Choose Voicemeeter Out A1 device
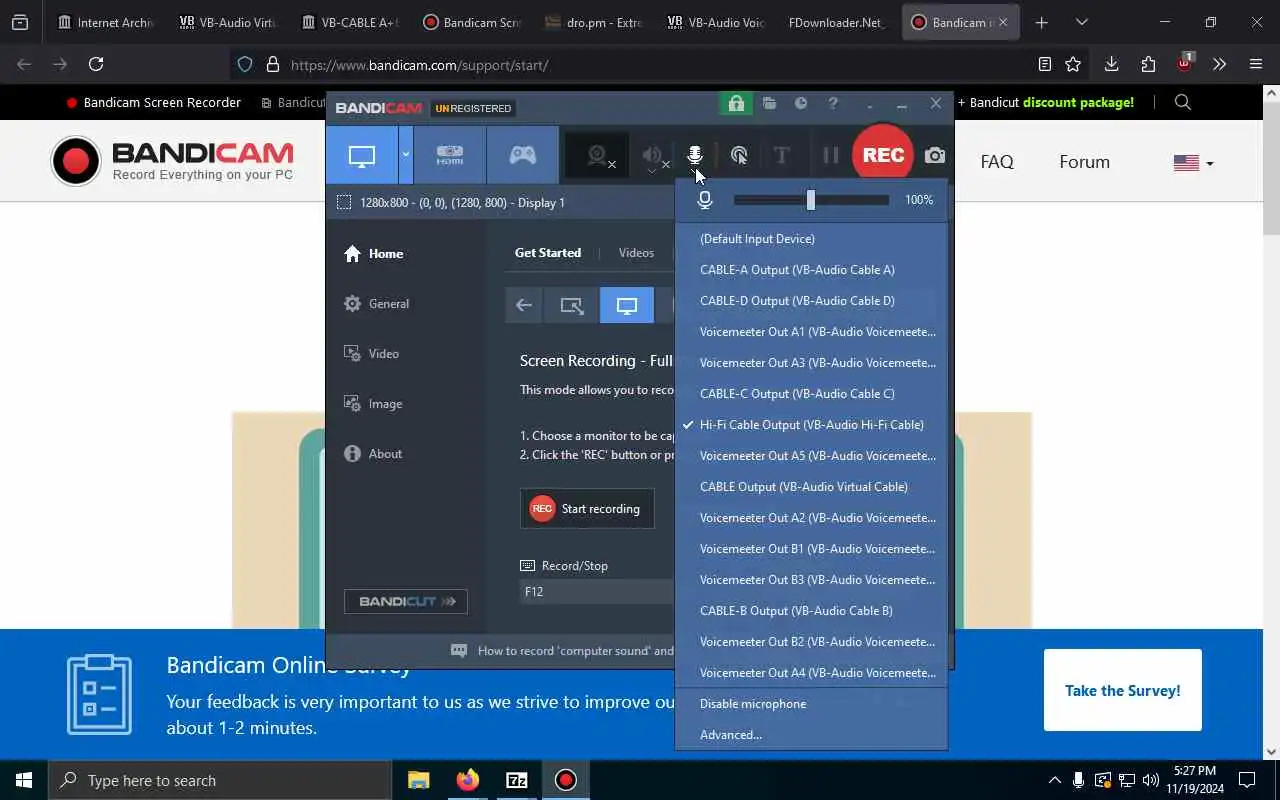 (x=811, y=332)
